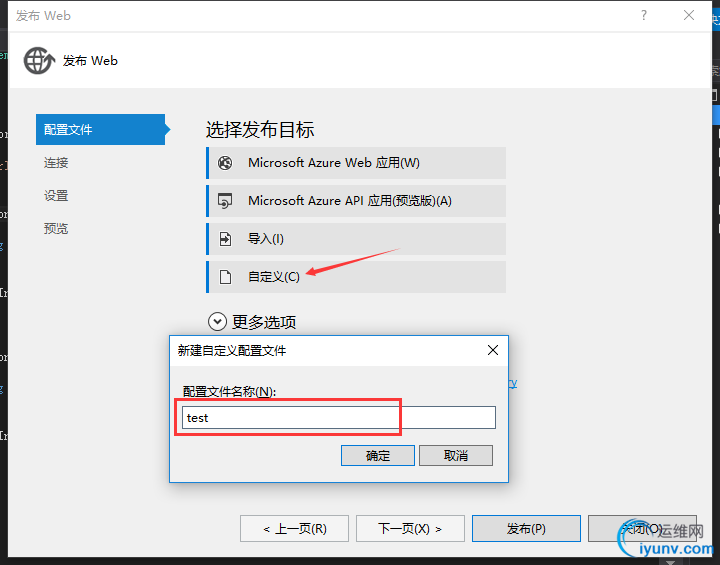The height and width of the screenshot is (565, 720).
Task: Cancel the new profile dialog with 取消
Action: point(456,456)
